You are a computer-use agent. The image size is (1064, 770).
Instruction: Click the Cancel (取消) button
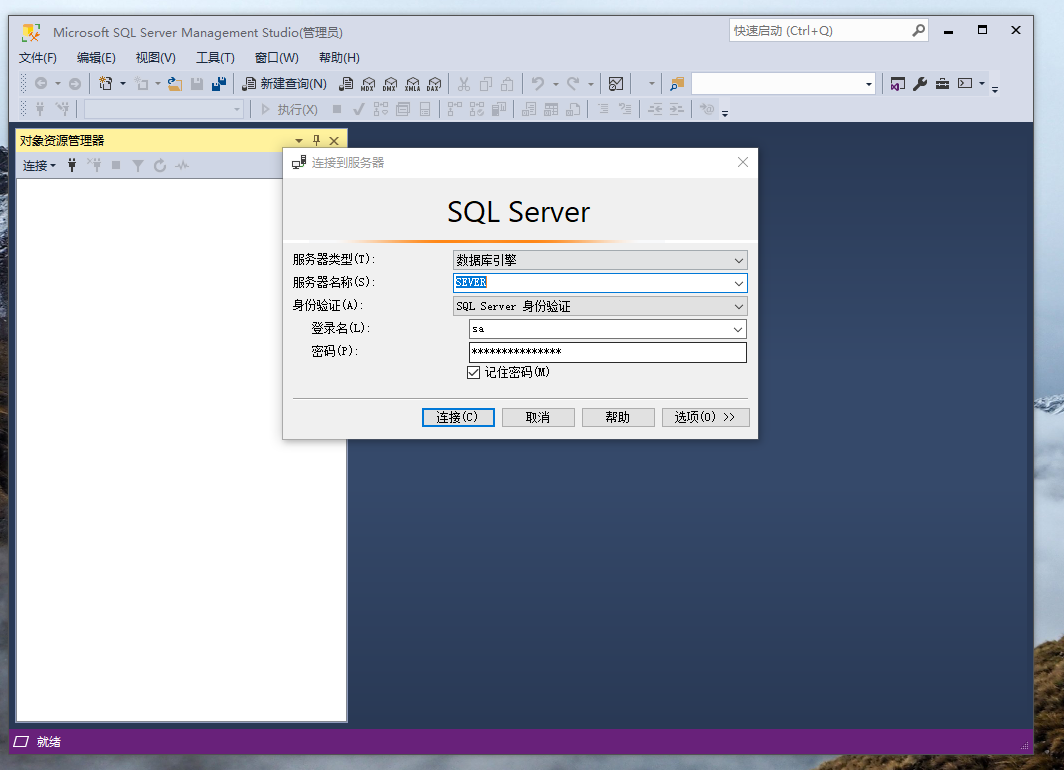[x=538, y=417]
